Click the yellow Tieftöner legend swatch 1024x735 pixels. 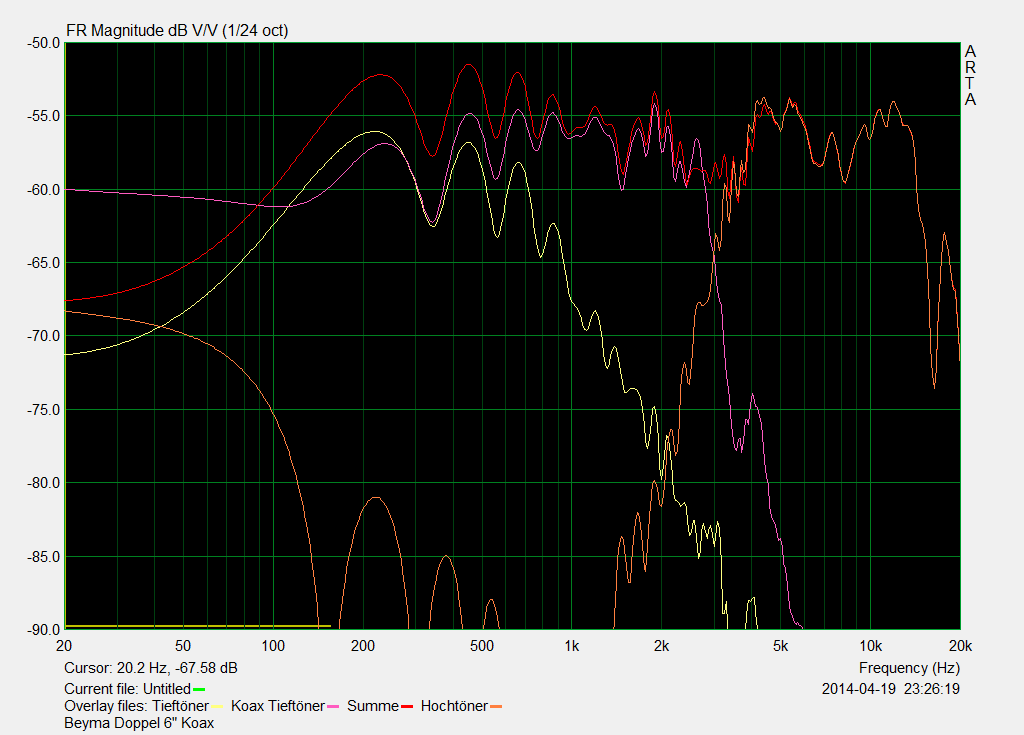219,707
